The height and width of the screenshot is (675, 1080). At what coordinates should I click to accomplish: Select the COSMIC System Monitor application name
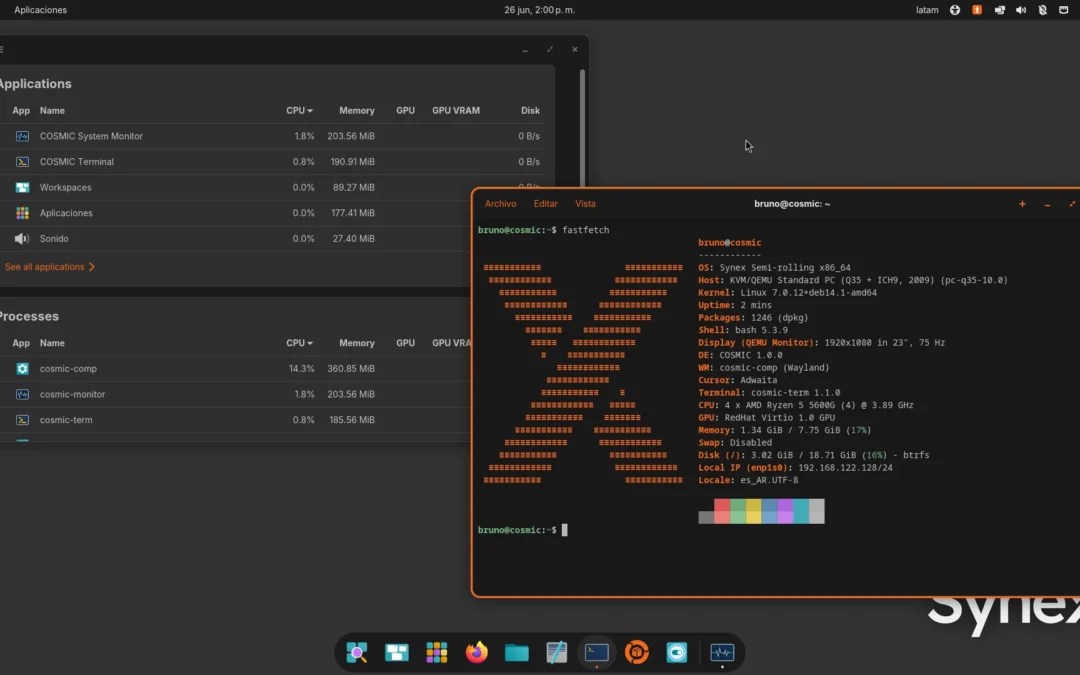coord(91,136)
